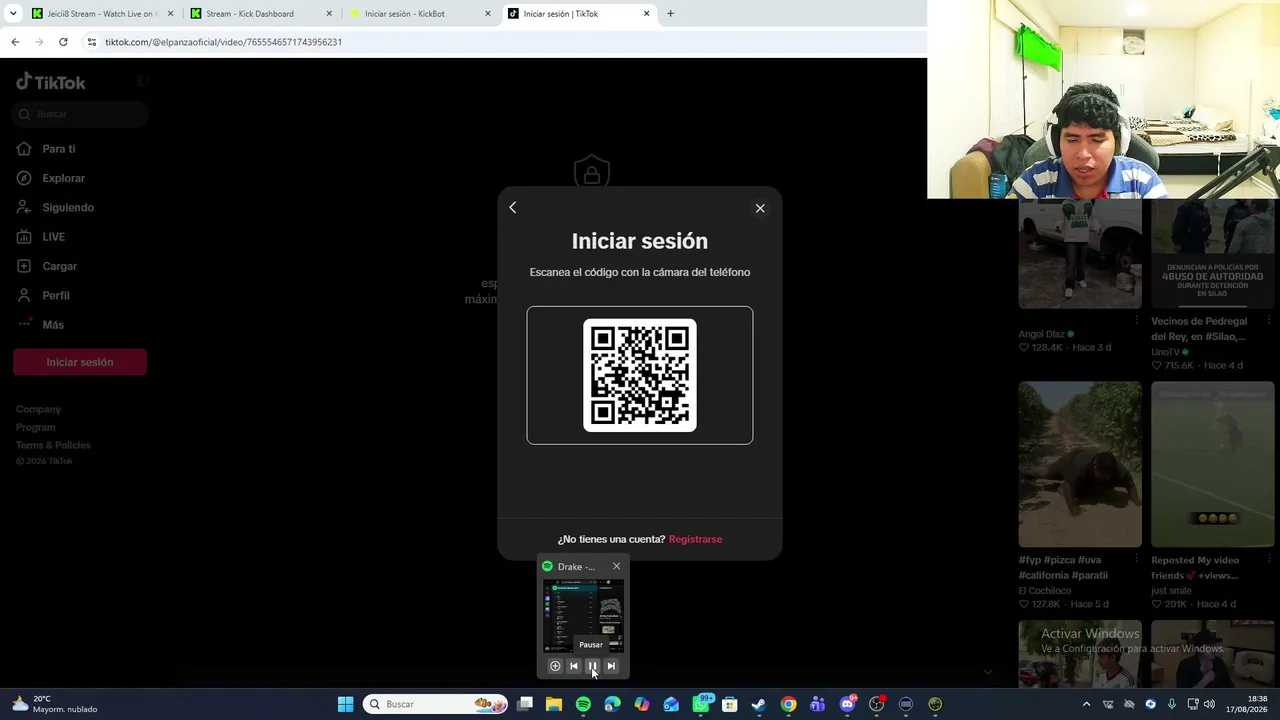Image resolution: width=1280 pixels, height=720 pixels.
Task: Open LIVE in the sidebar
Action: tap(41, 237)
